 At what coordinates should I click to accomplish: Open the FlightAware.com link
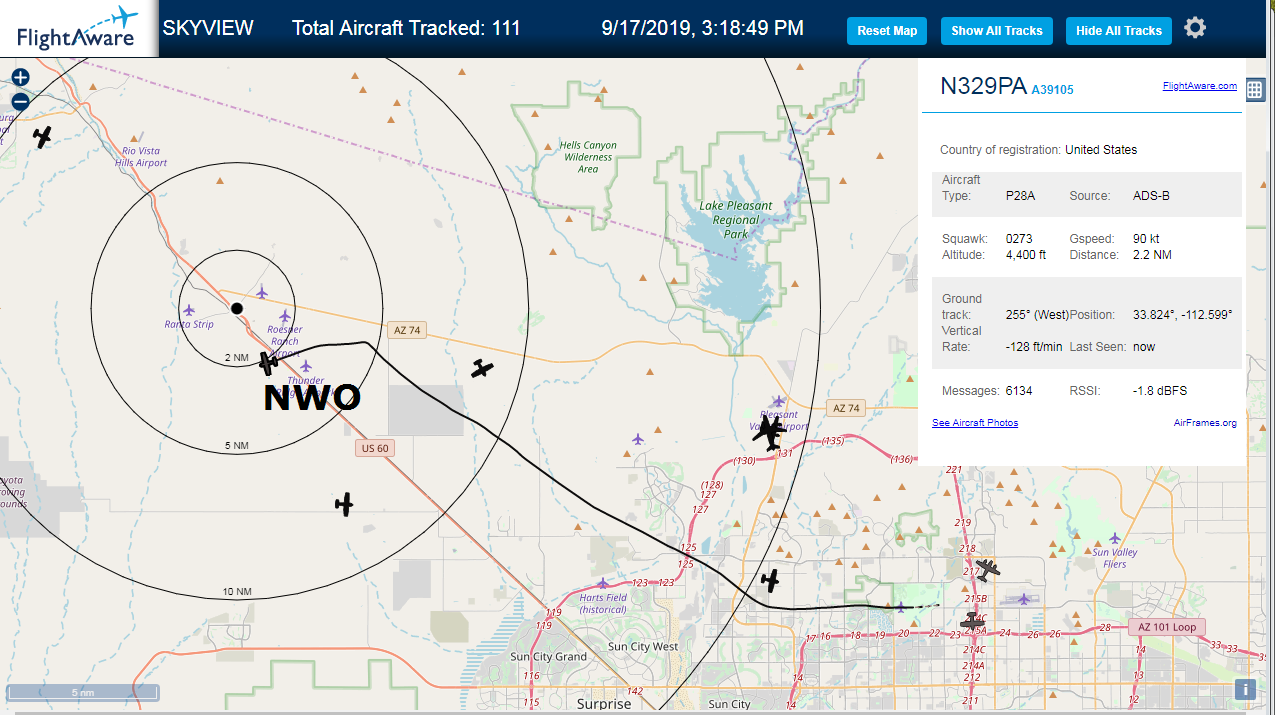[x=1199, y=86]
